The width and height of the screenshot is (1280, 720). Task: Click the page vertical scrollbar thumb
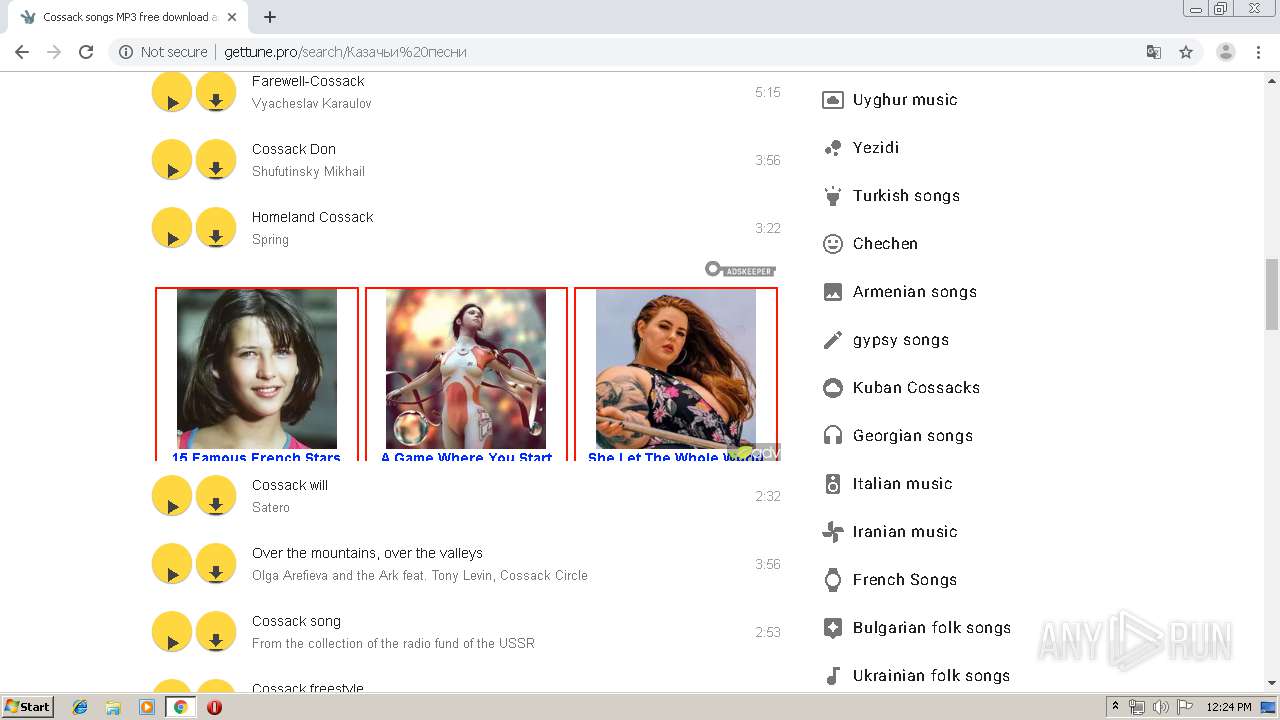[x=1272, y=294]
